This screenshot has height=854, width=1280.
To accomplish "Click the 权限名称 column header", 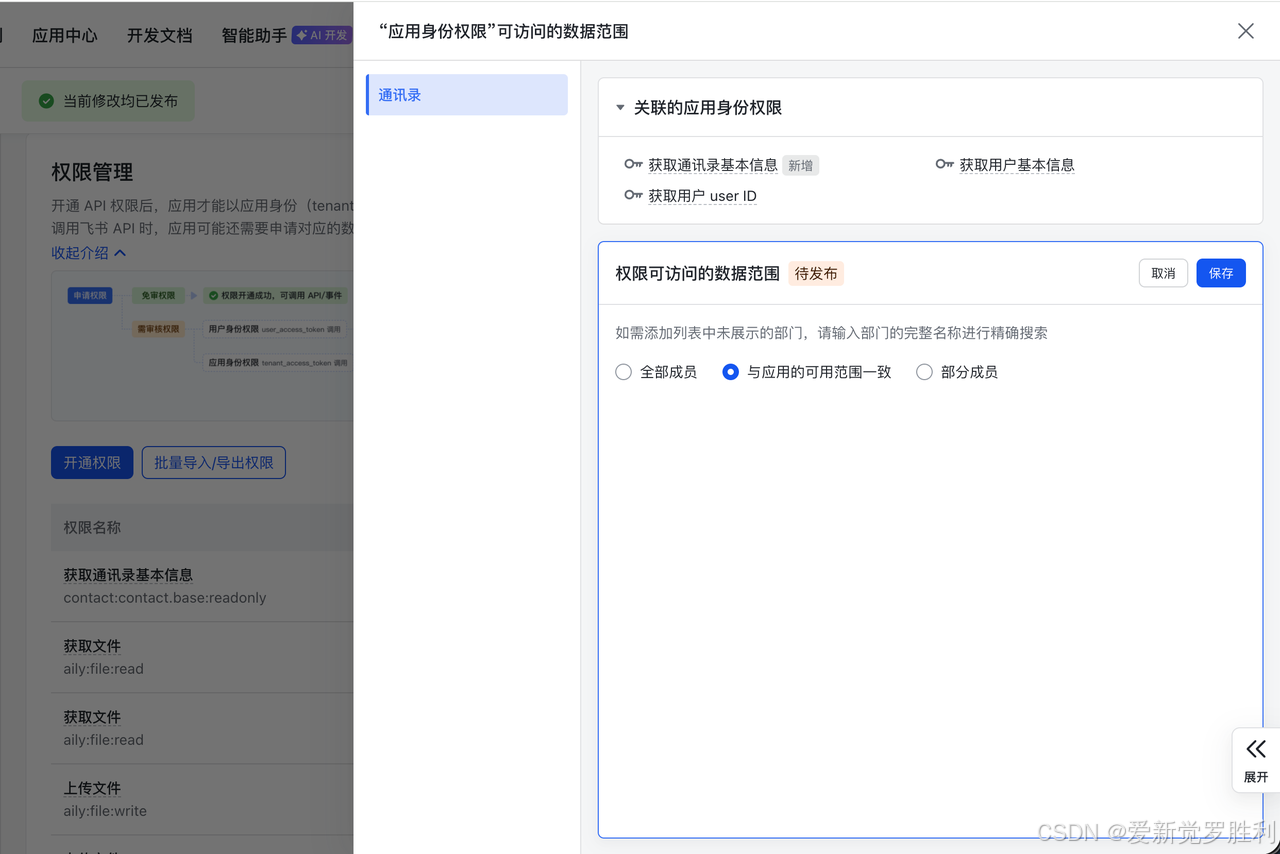I will (x=92, y=527).
